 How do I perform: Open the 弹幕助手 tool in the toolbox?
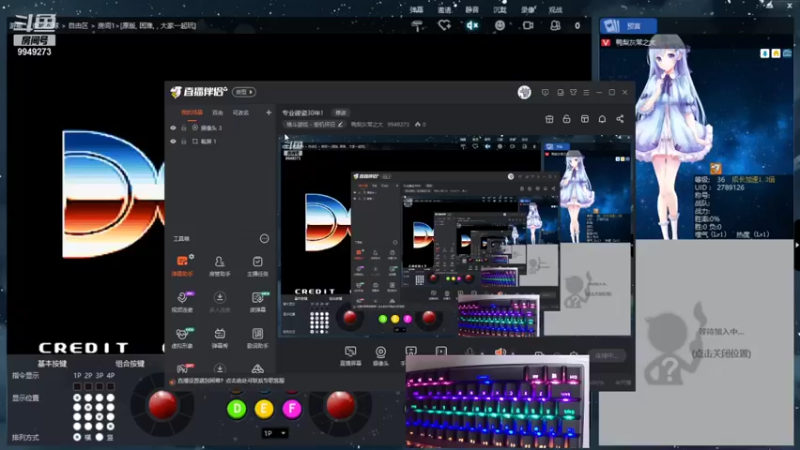pyautogui.click(x=182, y=266)
